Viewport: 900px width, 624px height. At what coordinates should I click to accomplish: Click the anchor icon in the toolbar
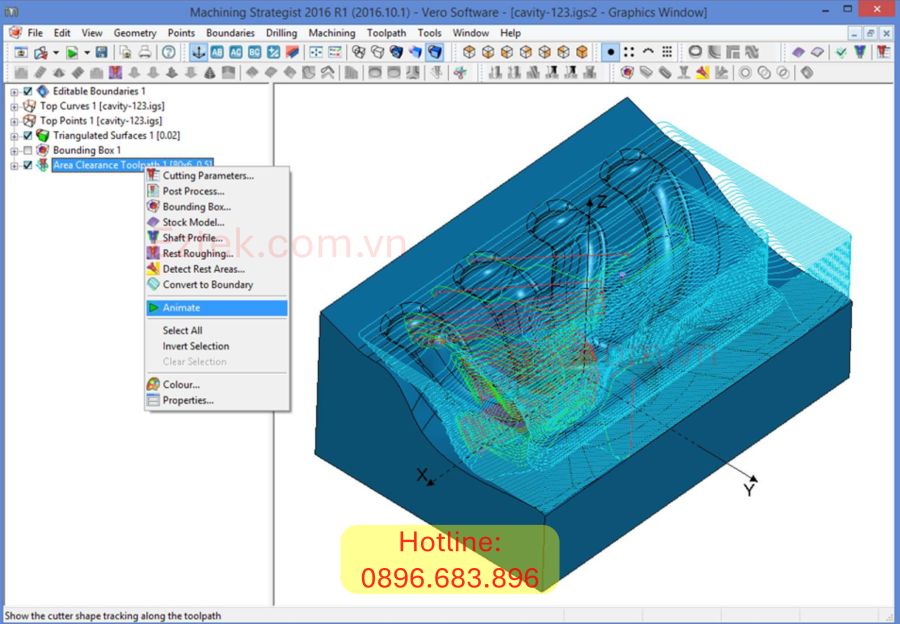(199, 52)
